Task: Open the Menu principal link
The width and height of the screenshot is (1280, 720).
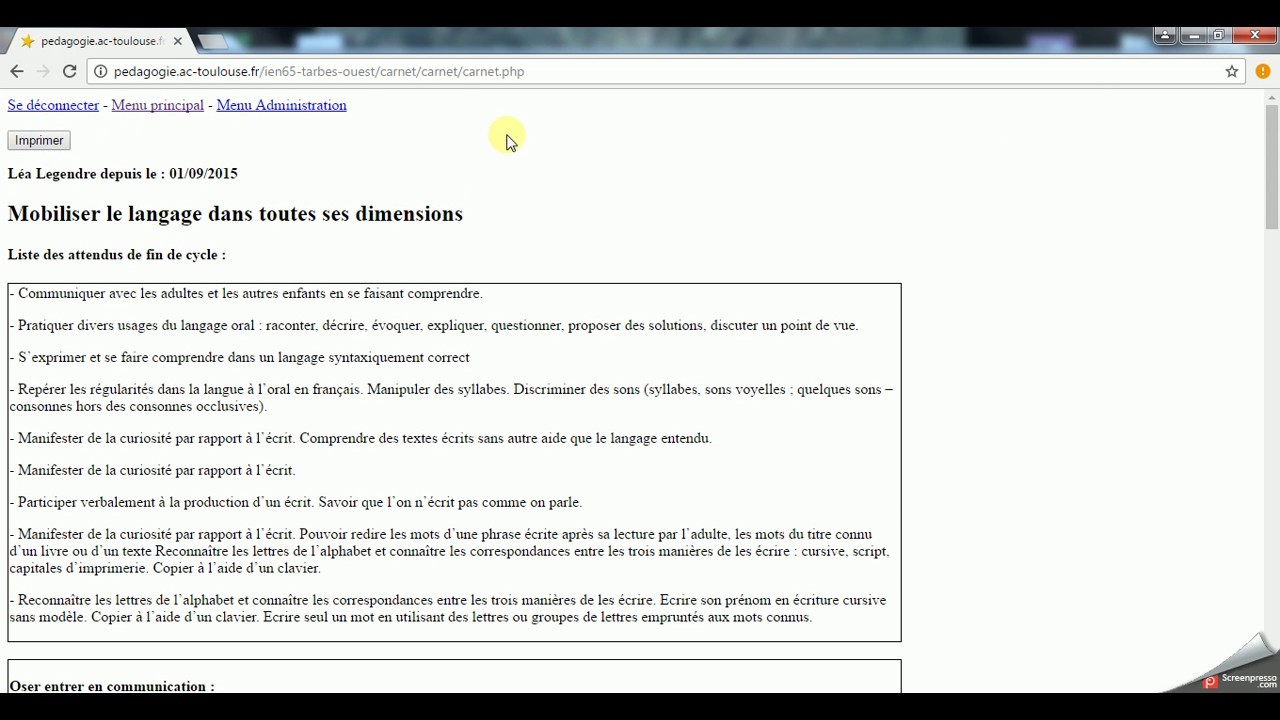Action: click(157, 105)
